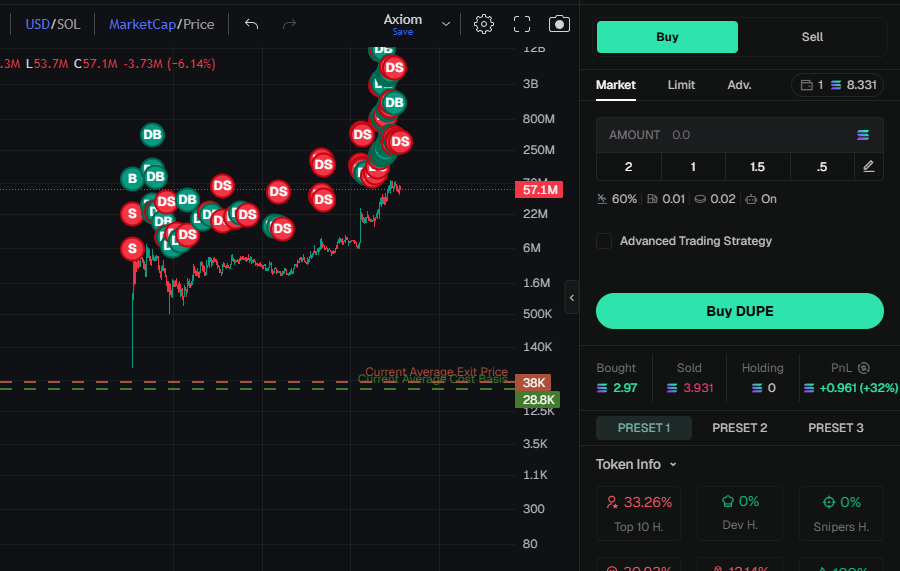This screenshot has width=900, height=571.
Task: Select PRESET 2 tab
Action: point(739,428)
